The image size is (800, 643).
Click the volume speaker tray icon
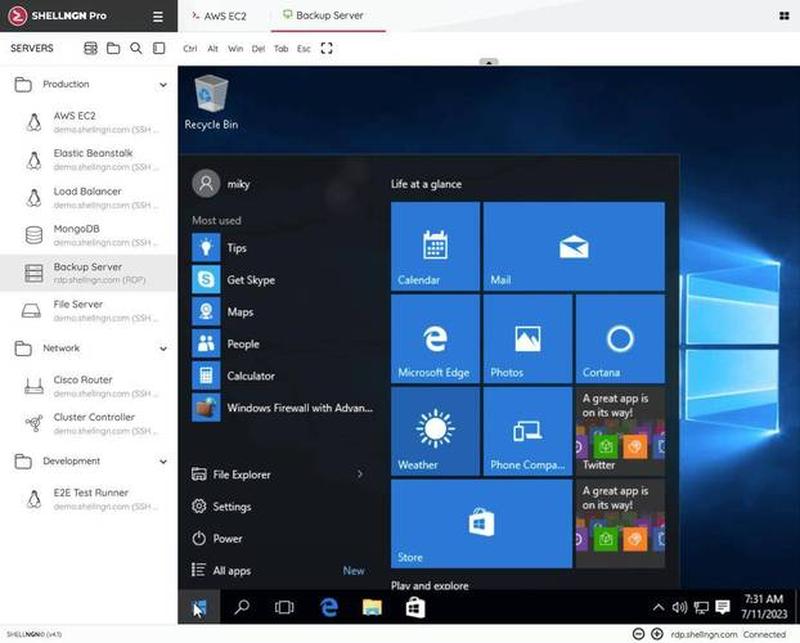click(680, 607)
